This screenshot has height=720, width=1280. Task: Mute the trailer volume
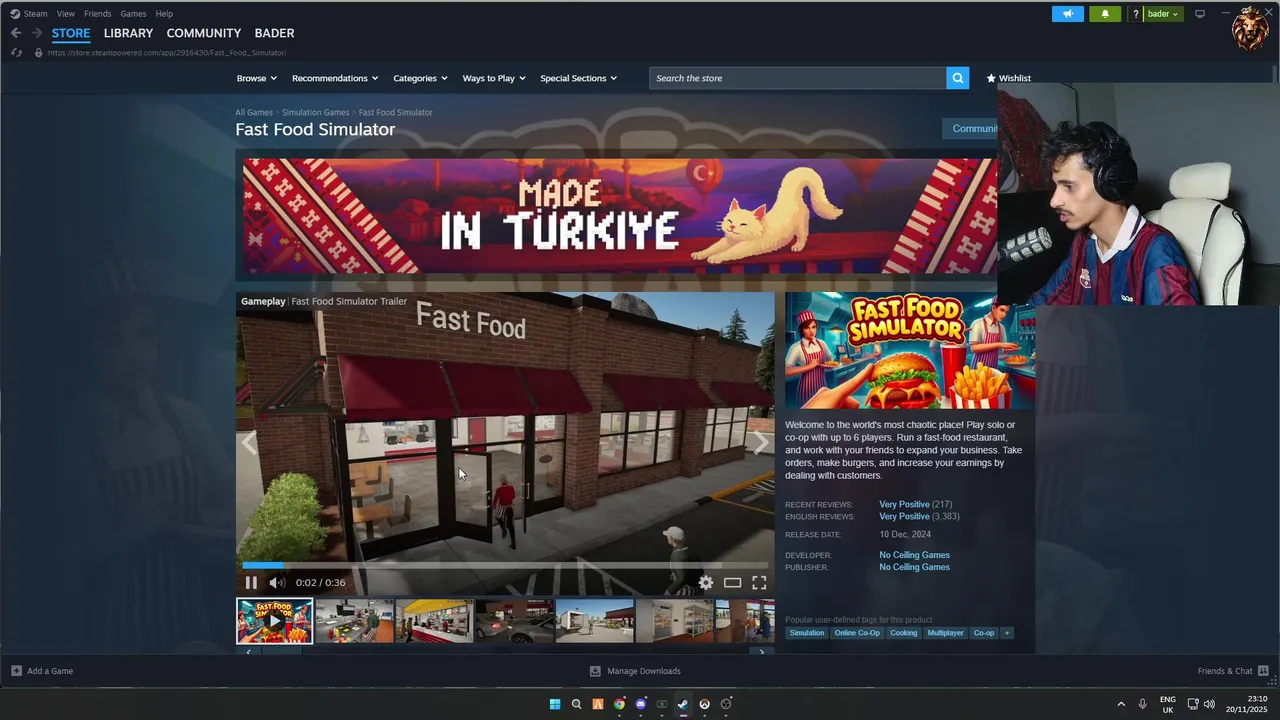pos(277,582)
